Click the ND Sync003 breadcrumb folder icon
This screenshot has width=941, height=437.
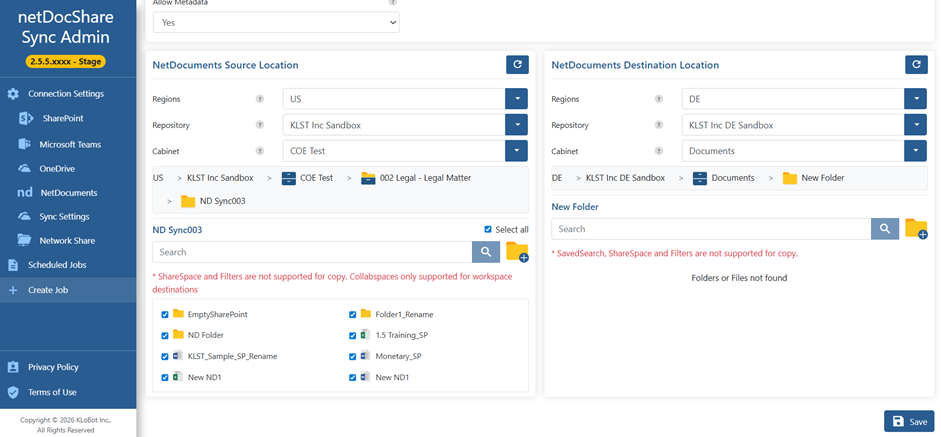point(188,201)
